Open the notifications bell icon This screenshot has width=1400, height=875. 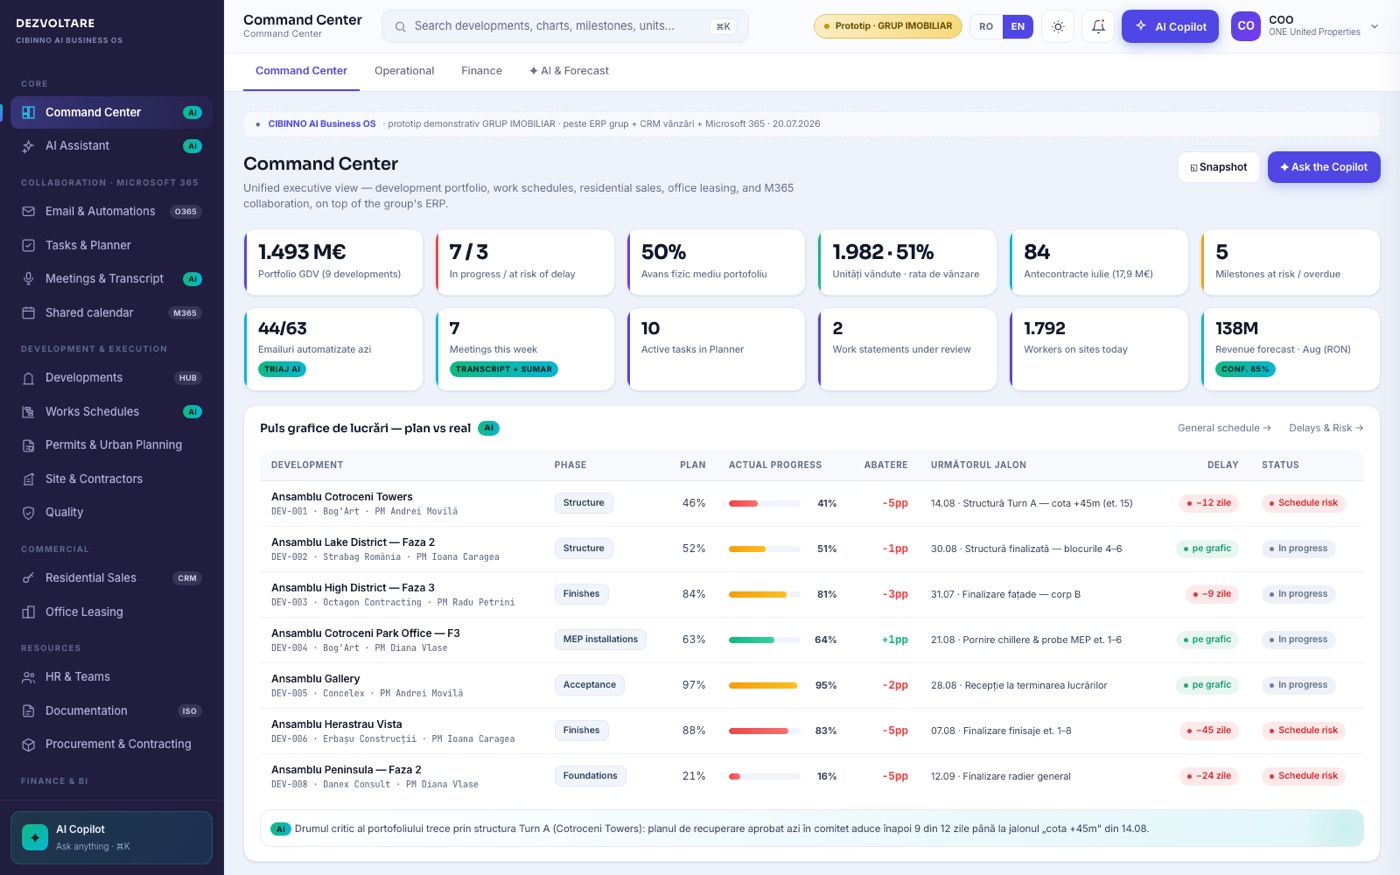(x=1098, y=27)
